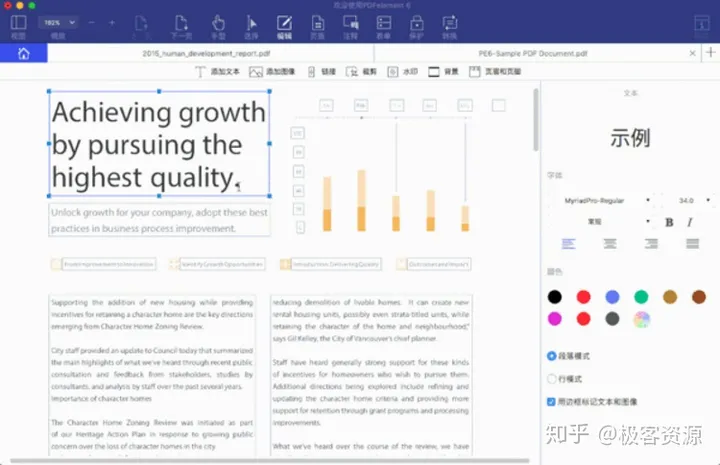Click paragraph starting 'reducing demolition'
Viewport: 720px width, 465px height.
tap(371, 320)
